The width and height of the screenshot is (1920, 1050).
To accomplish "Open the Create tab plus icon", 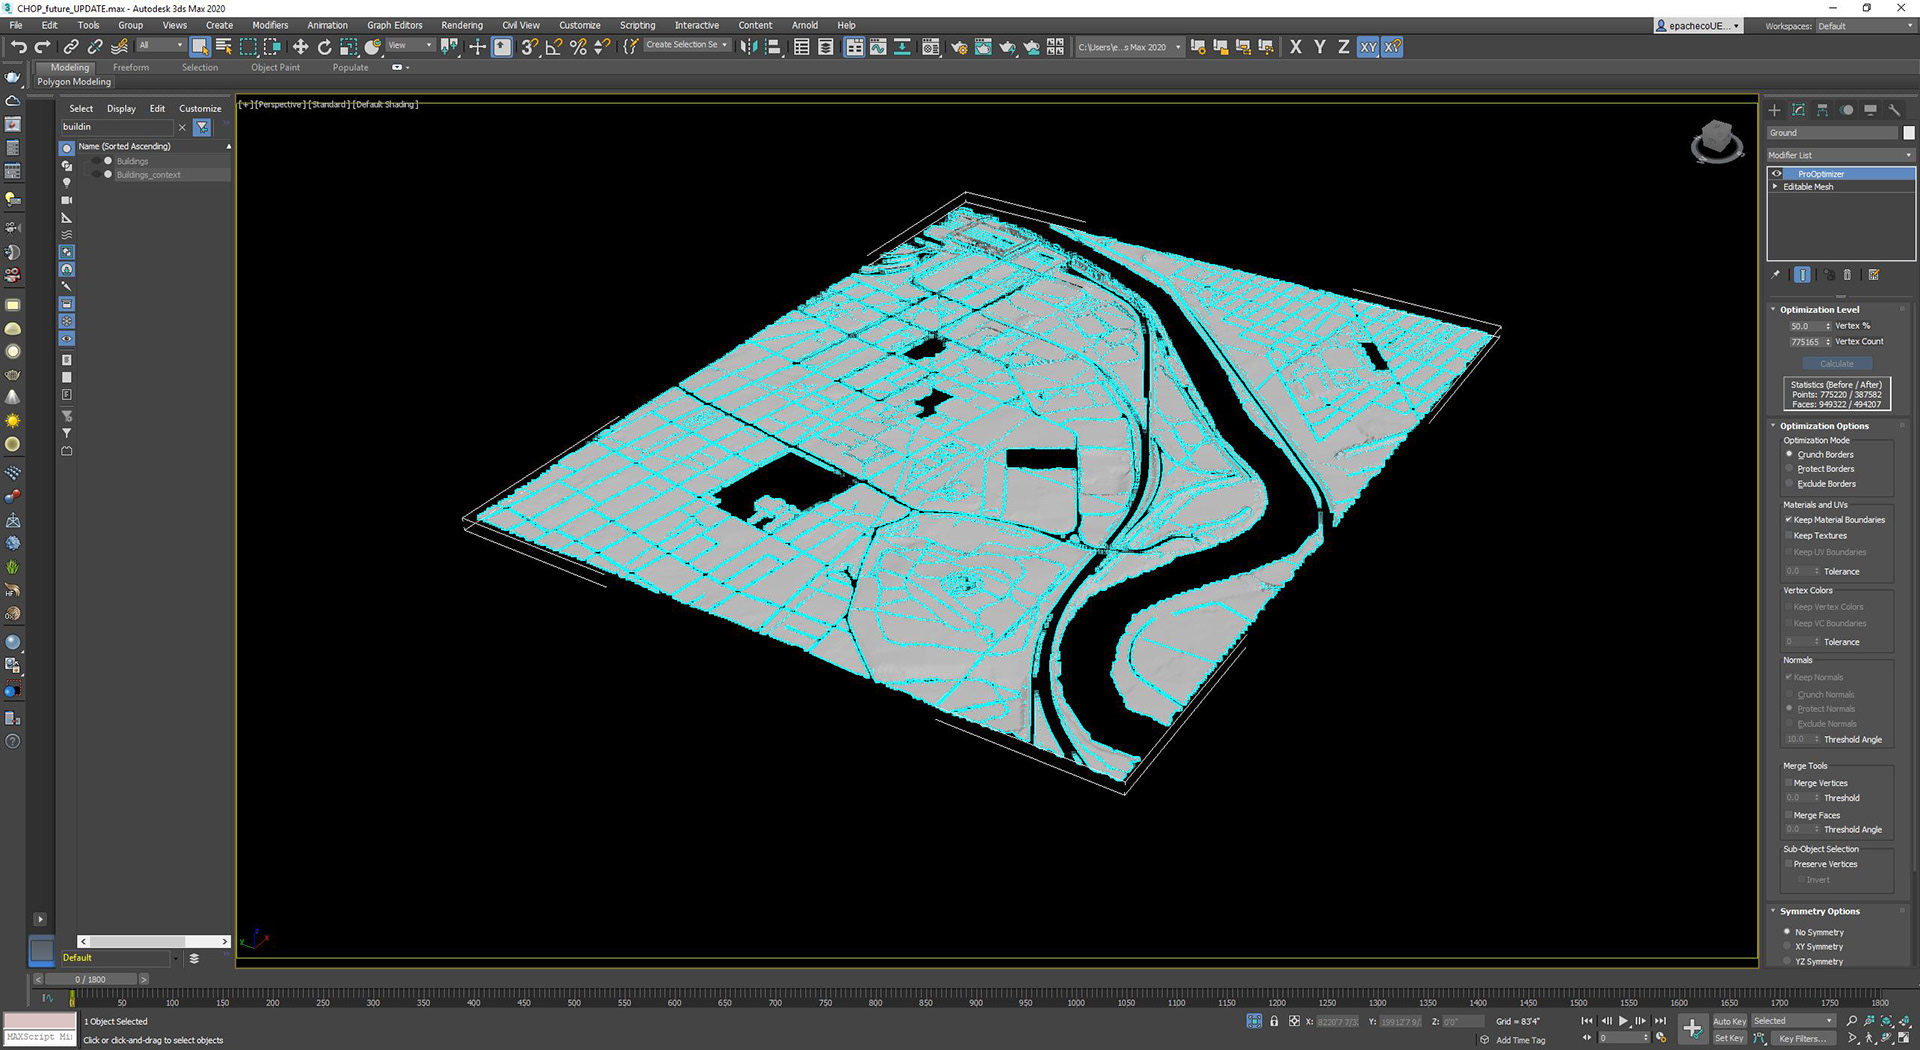I will [1775, 110].
